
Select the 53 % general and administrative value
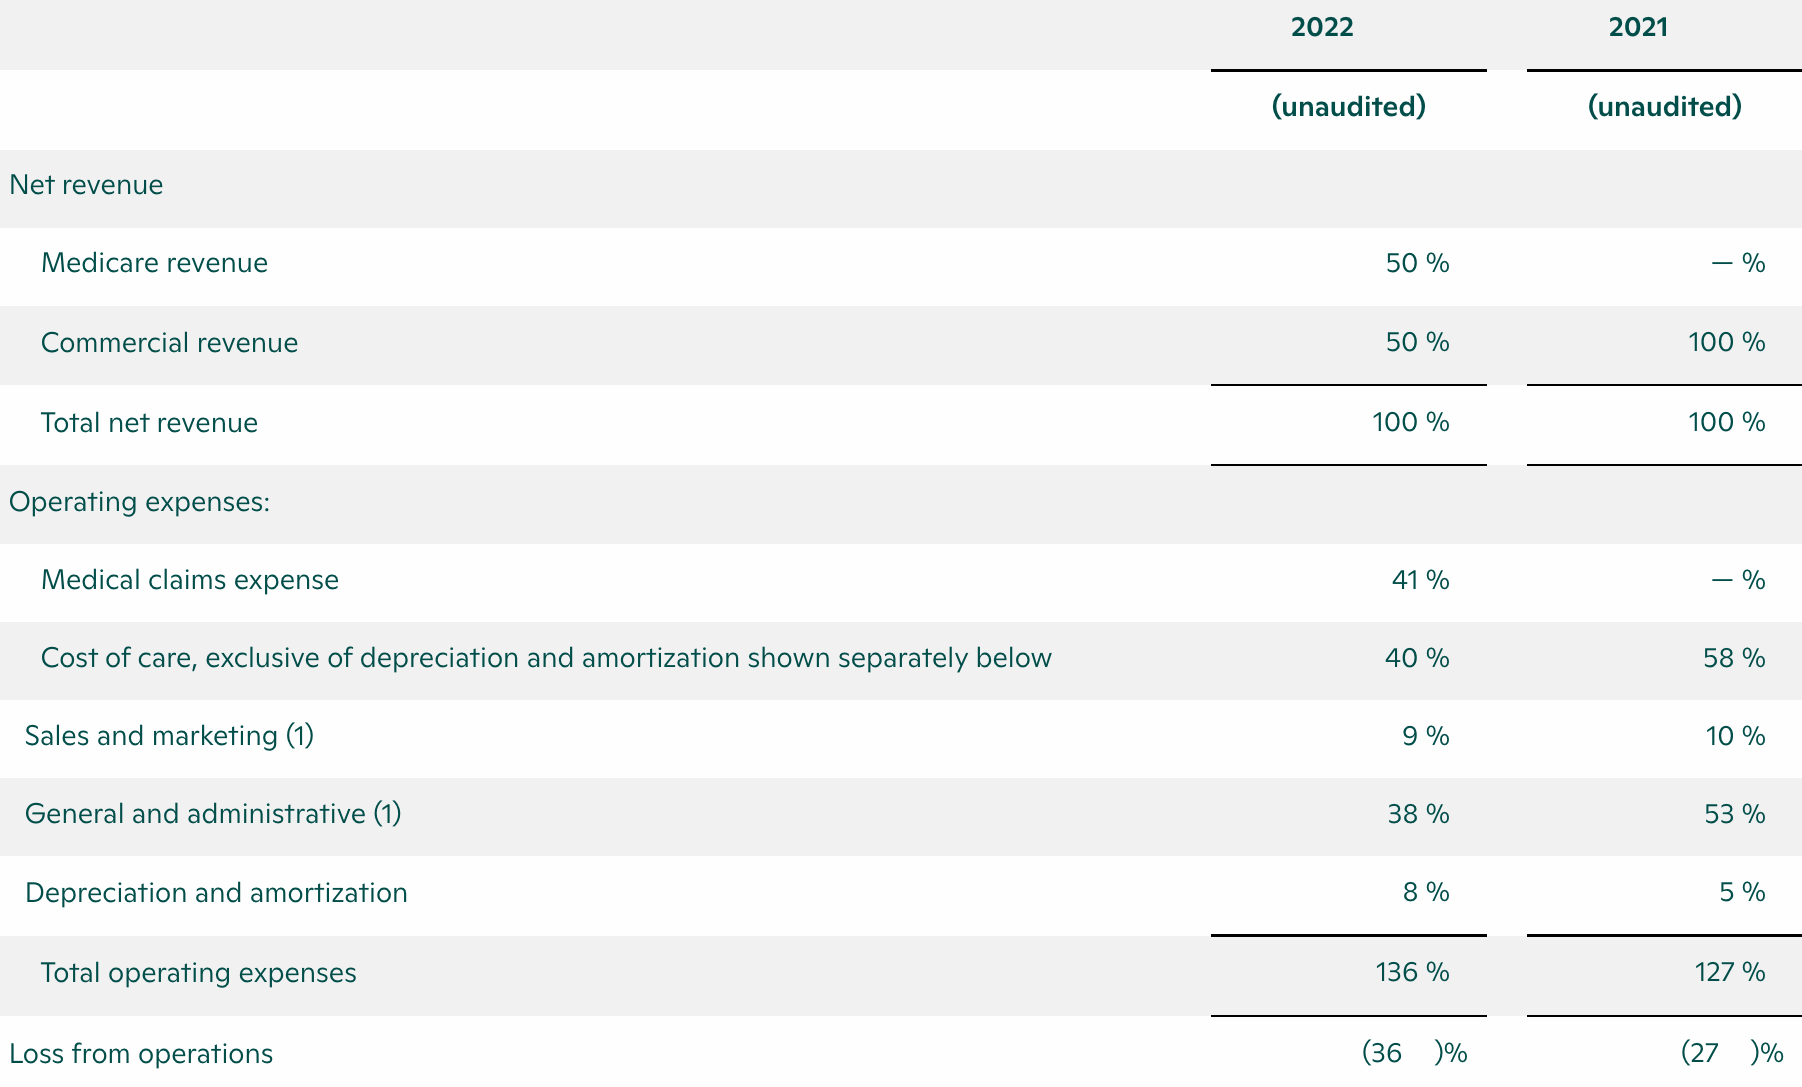(1735, 814)
